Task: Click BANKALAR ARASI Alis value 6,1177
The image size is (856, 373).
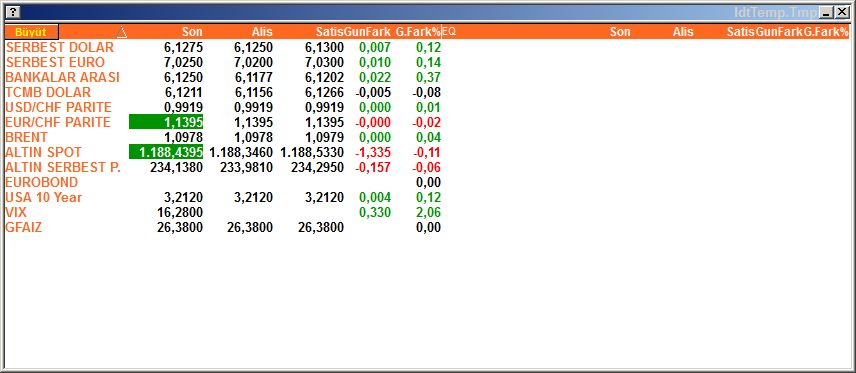Action: [254, 78]
